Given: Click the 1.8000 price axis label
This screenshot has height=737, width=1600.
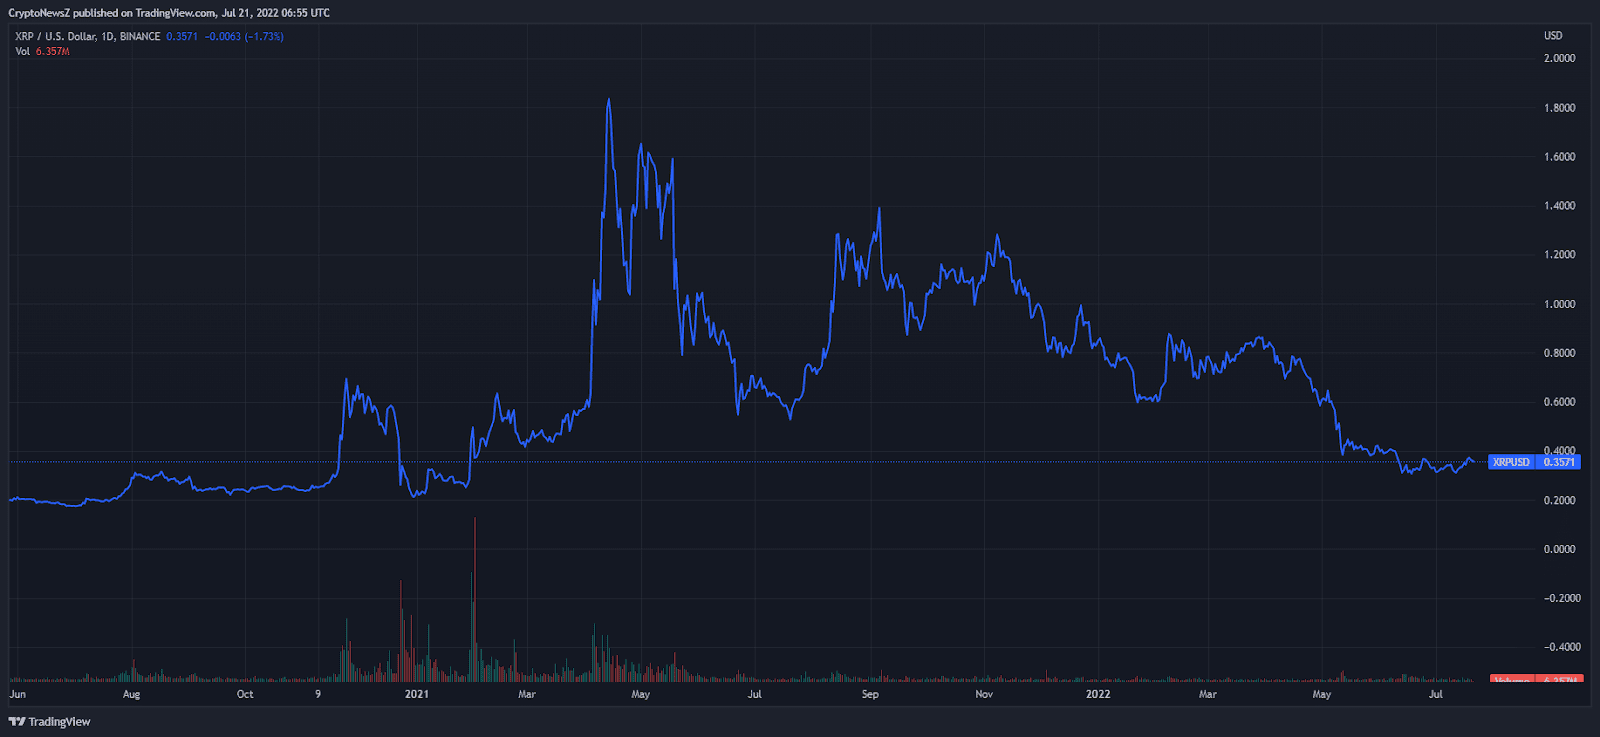Looking at the screenshot, I should [x=1560, y=108].
